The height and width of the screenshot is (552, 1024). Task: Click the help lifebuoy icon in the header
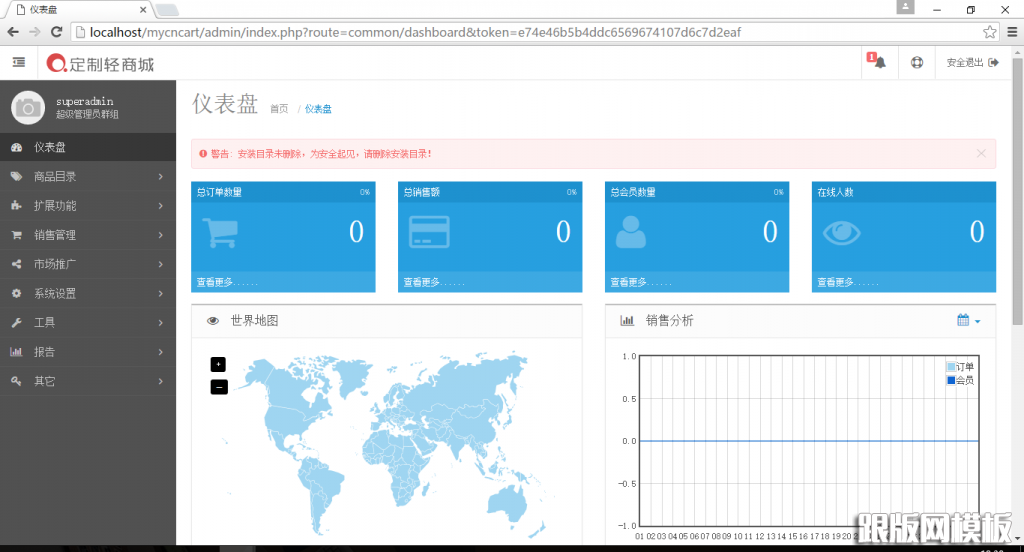point(917,63)
